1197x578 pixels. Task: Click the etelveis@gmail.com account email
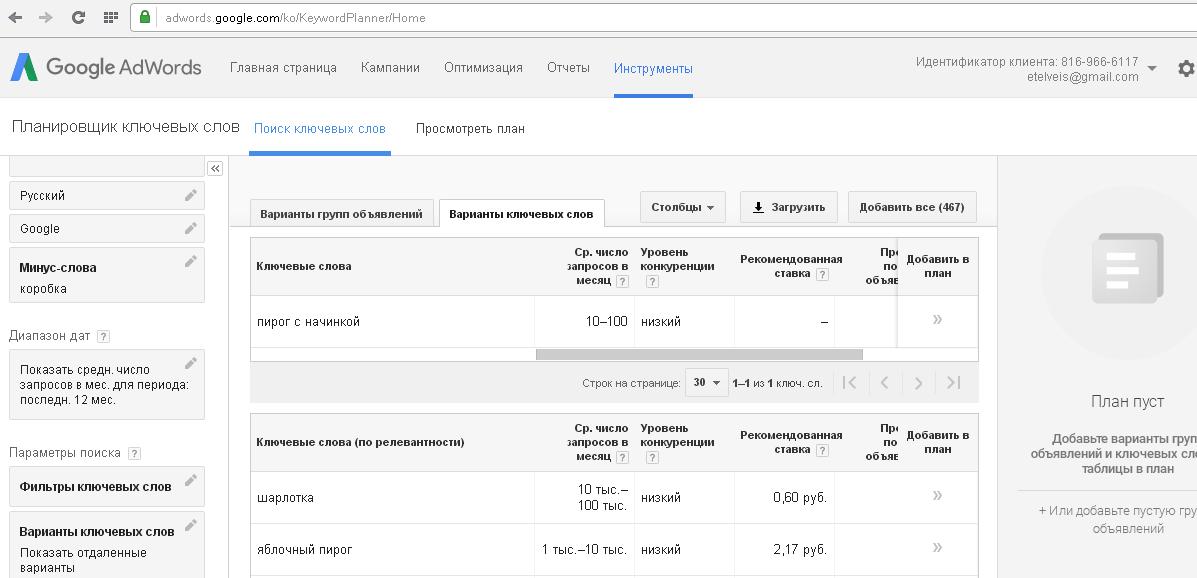click(1082, 76)
